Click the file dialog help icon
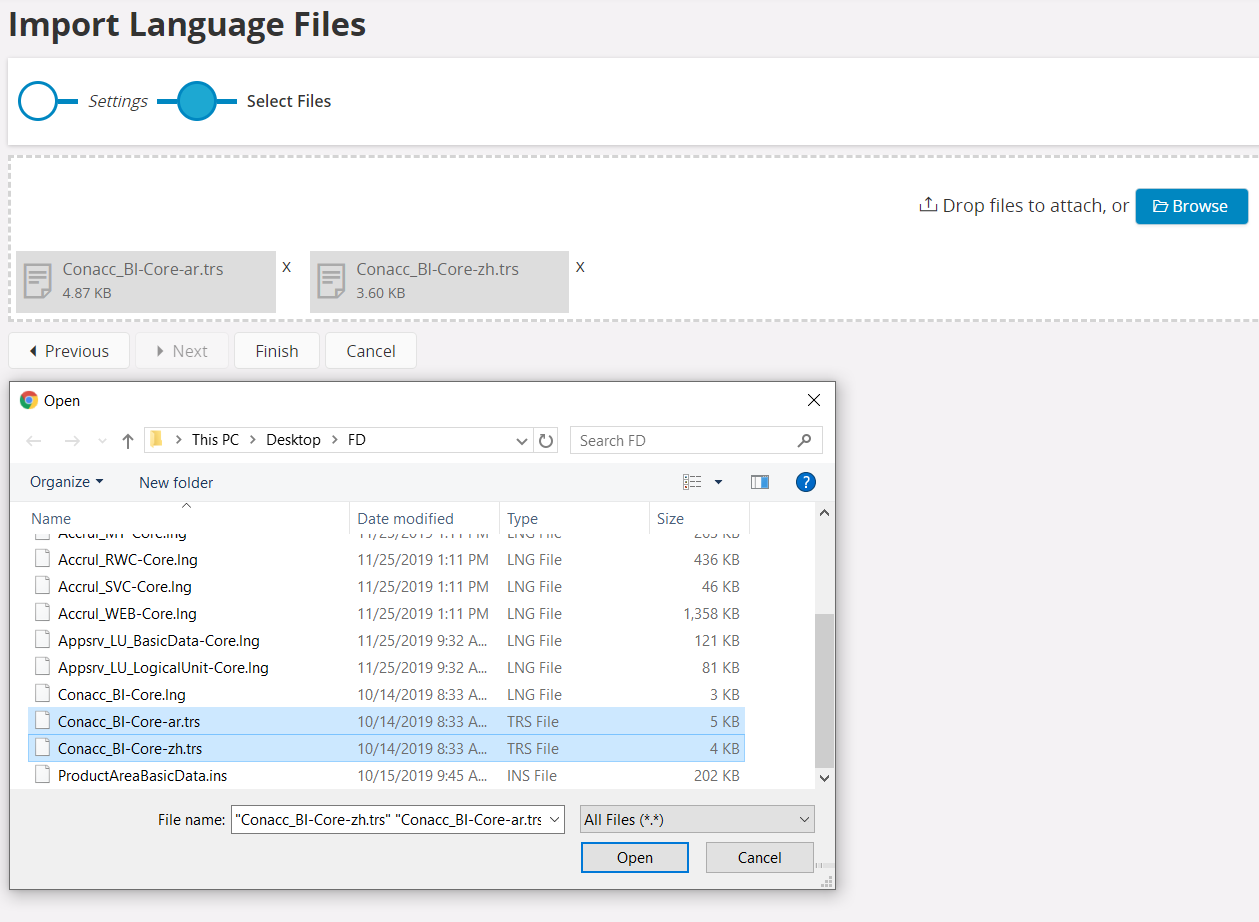1259x922 pixels. pos(806,482)
